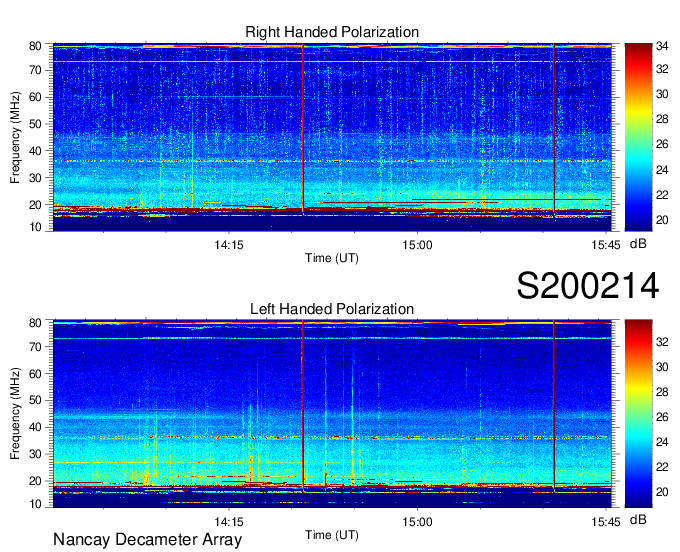Click second red vertical line in Right Handed plot
The image size is (680, 552).
(554, 129)
